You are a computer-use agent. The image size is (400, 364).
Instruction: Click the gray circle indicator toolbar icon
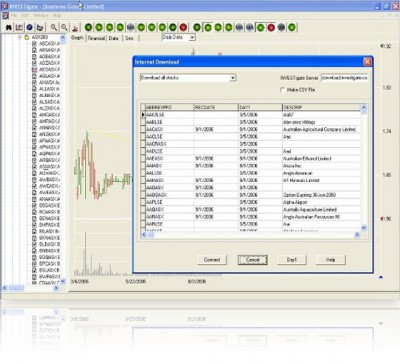281,27
